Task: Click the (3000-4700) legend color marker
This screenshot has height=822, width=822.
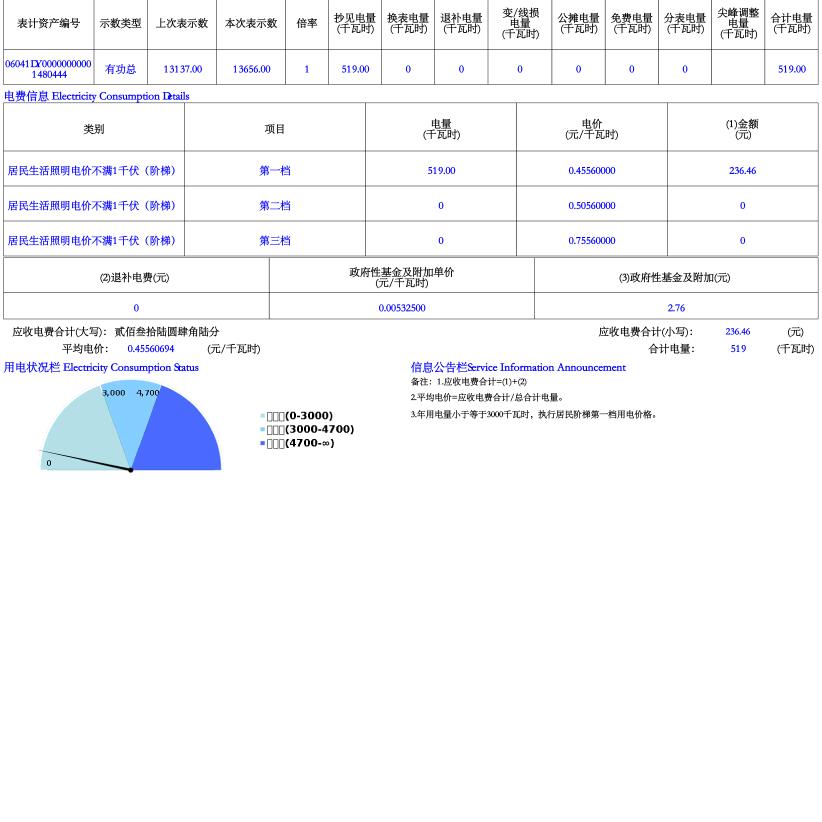Action: (263, 430)
